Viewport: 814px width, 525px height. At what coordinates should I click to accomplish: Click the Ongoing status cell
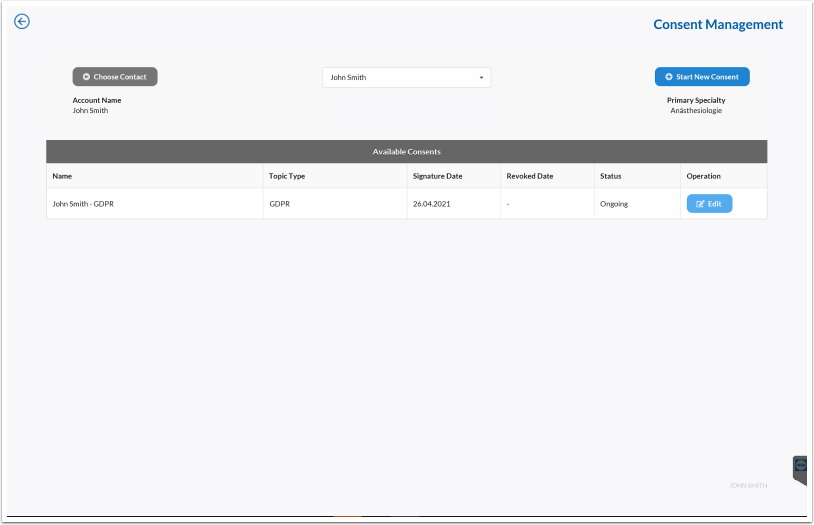(x=614, y=204)
